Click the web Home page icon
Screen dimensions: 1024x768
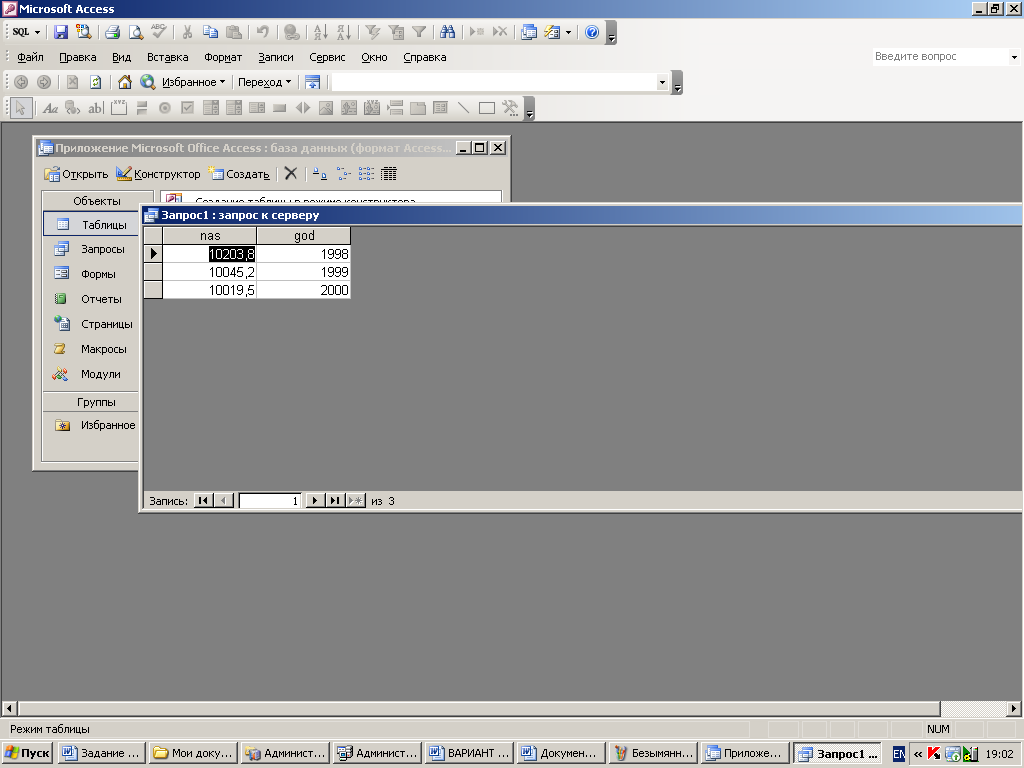(125, 82)
